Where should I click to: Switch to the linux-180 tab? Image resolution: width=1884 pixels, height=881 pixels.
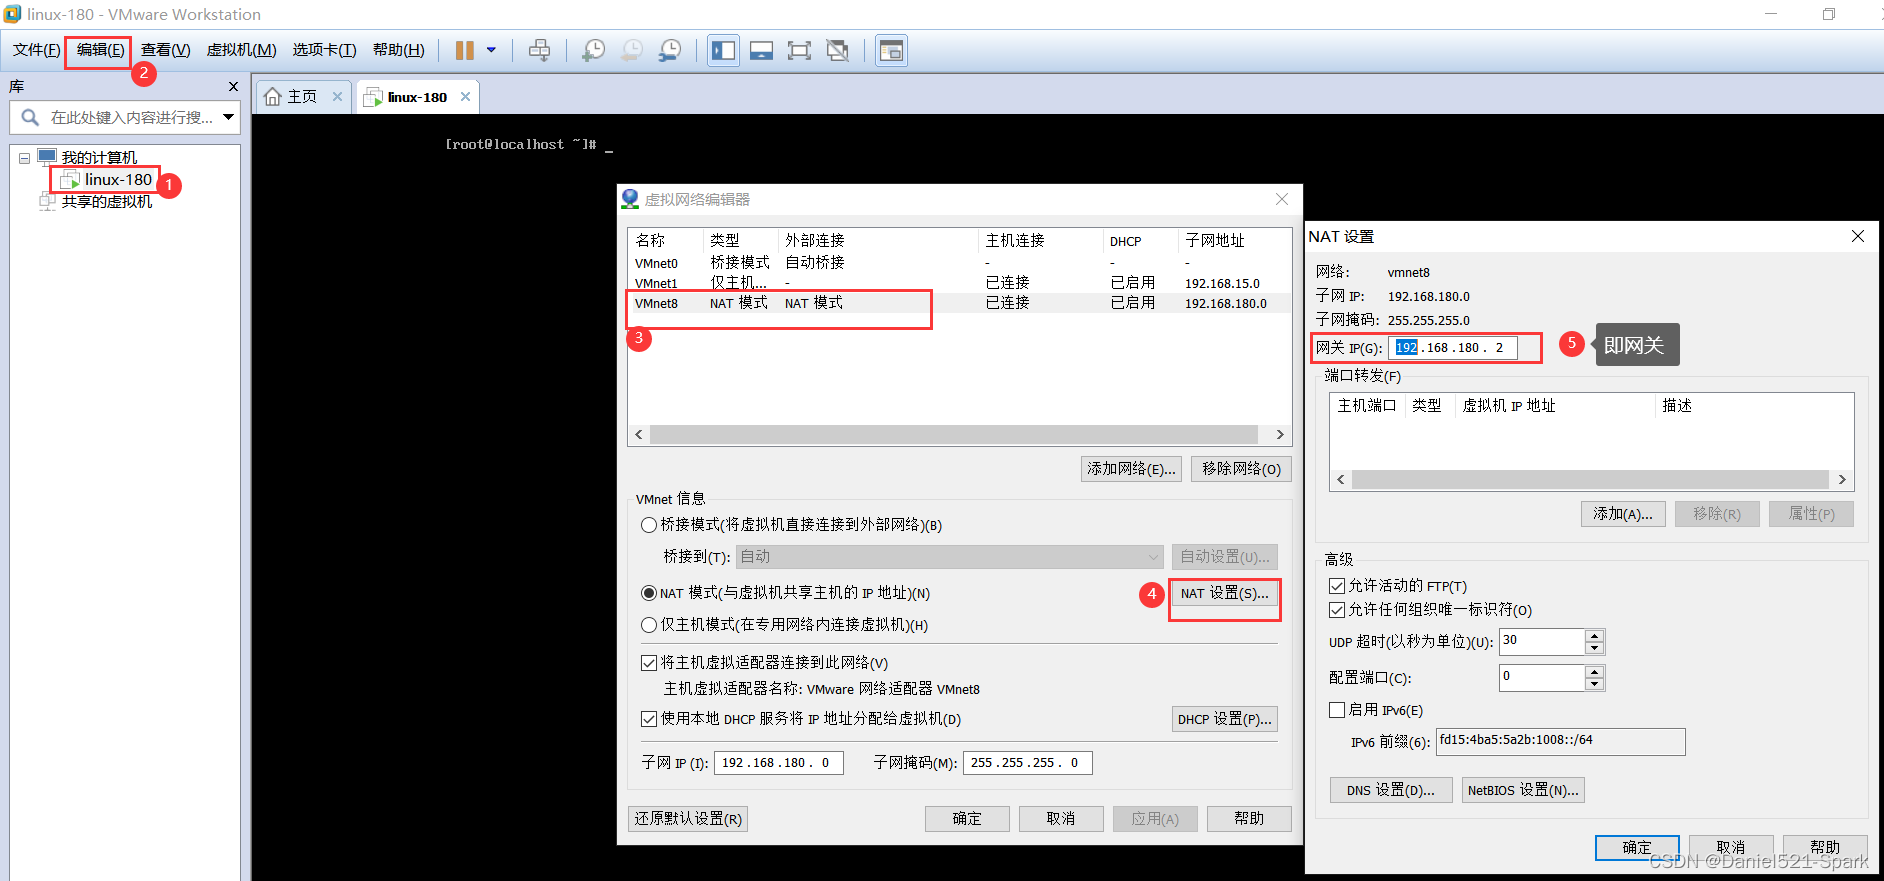(417, 97)
